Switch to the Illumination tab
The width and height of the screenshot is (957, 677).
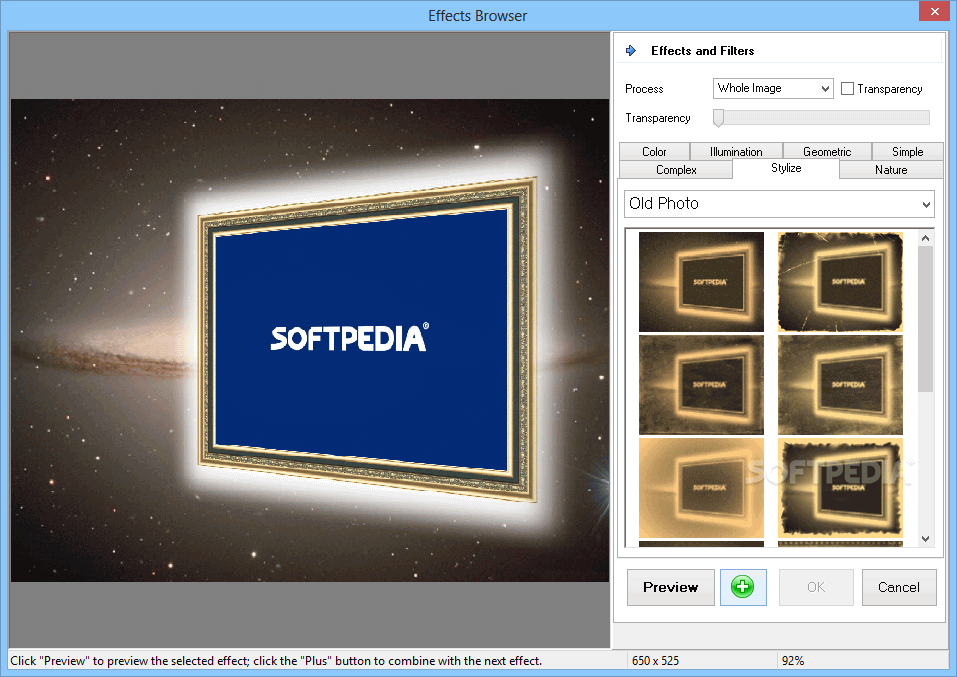click(x=736, y=151)
